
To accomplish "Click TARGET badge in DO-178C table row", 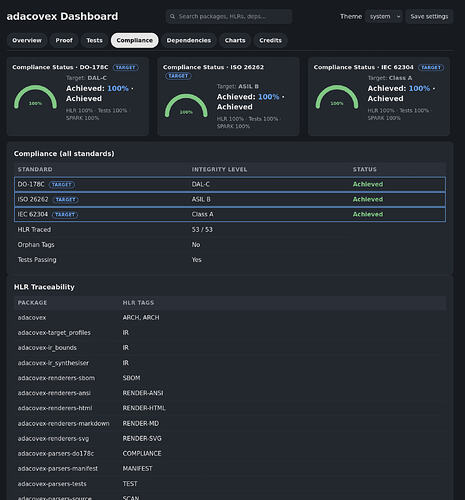I will pyautogui.click(x=62, y=184).
